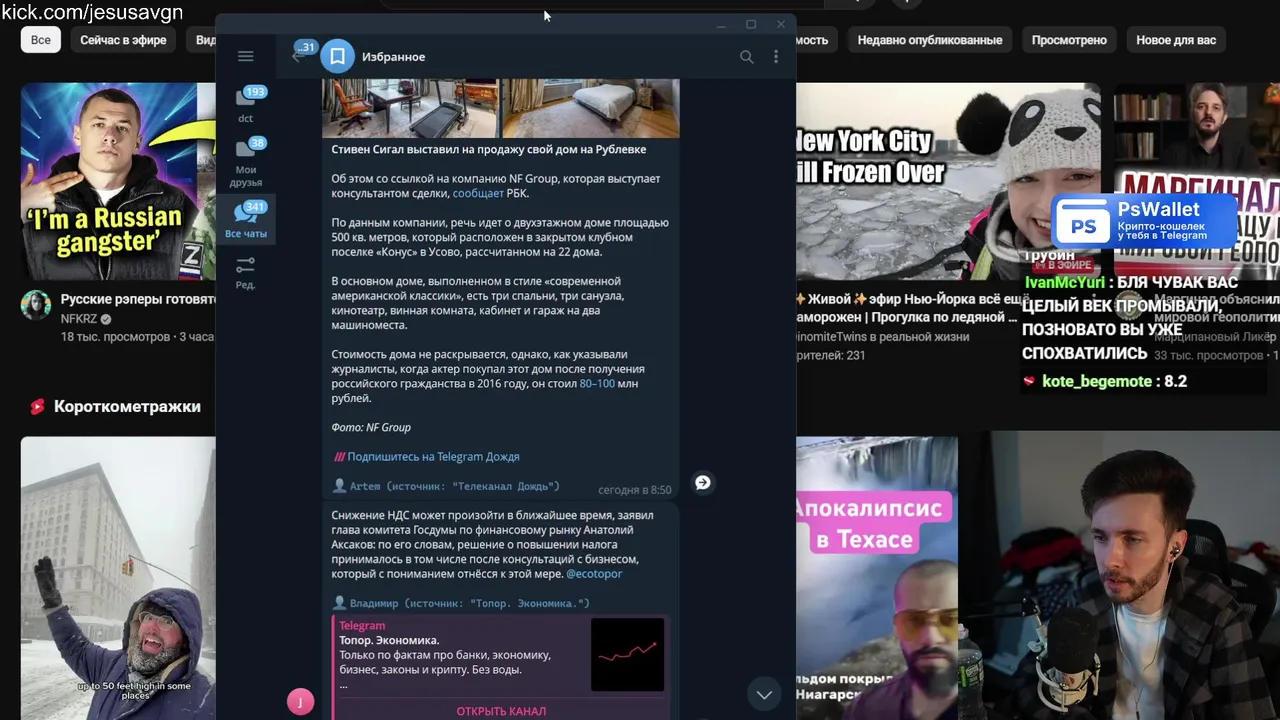The image size is (1280, 720).
Task: Click the Топор channel chart preview image
Action: 627,655
